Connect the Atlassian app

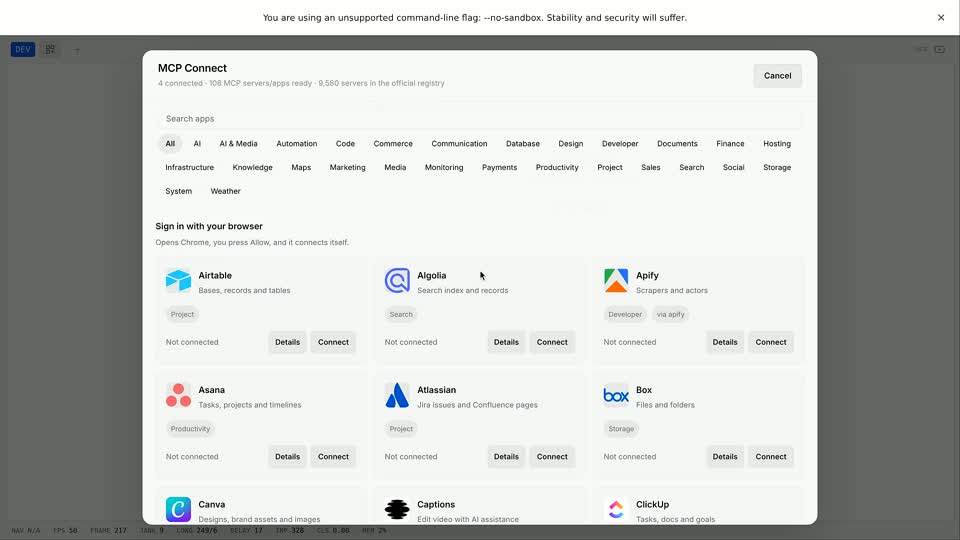tap(552, 457)
